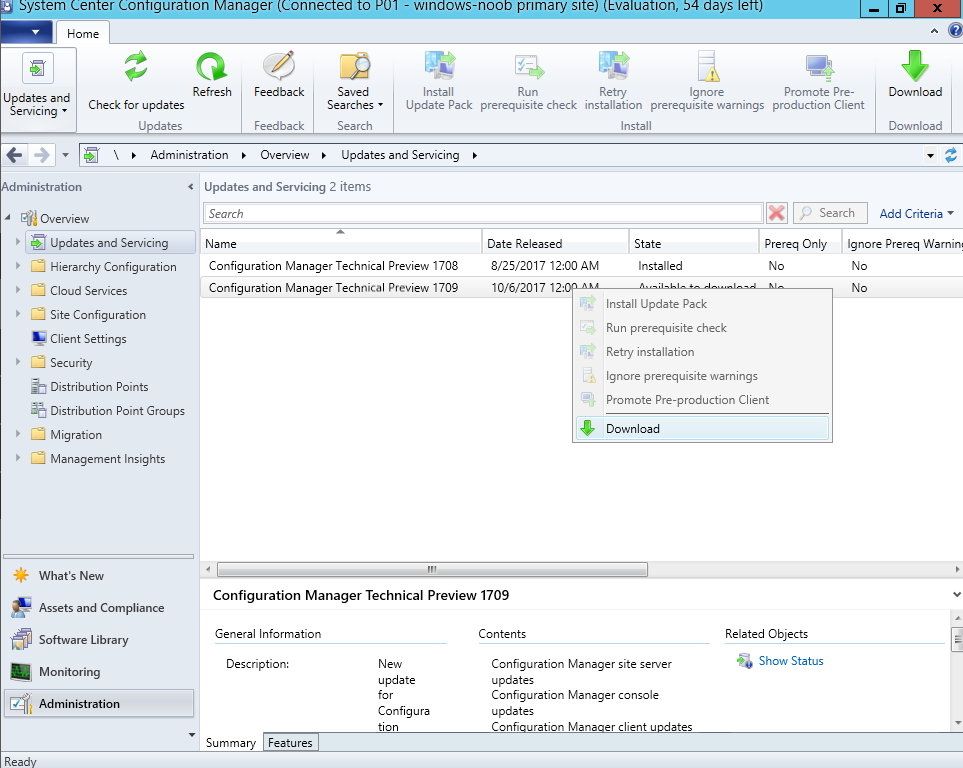Open the Software Library workspace icon
This screenshot has height=768, width=963.
21,640
